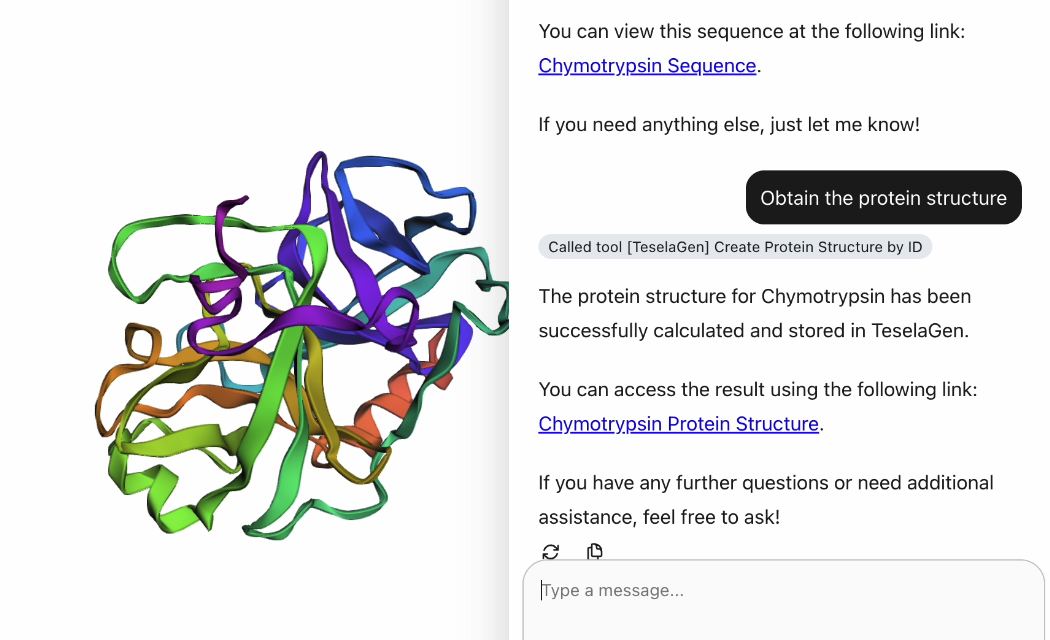Focus the Type a message input field
This screenshot has height=640, width=1050.
click(783, 591)
